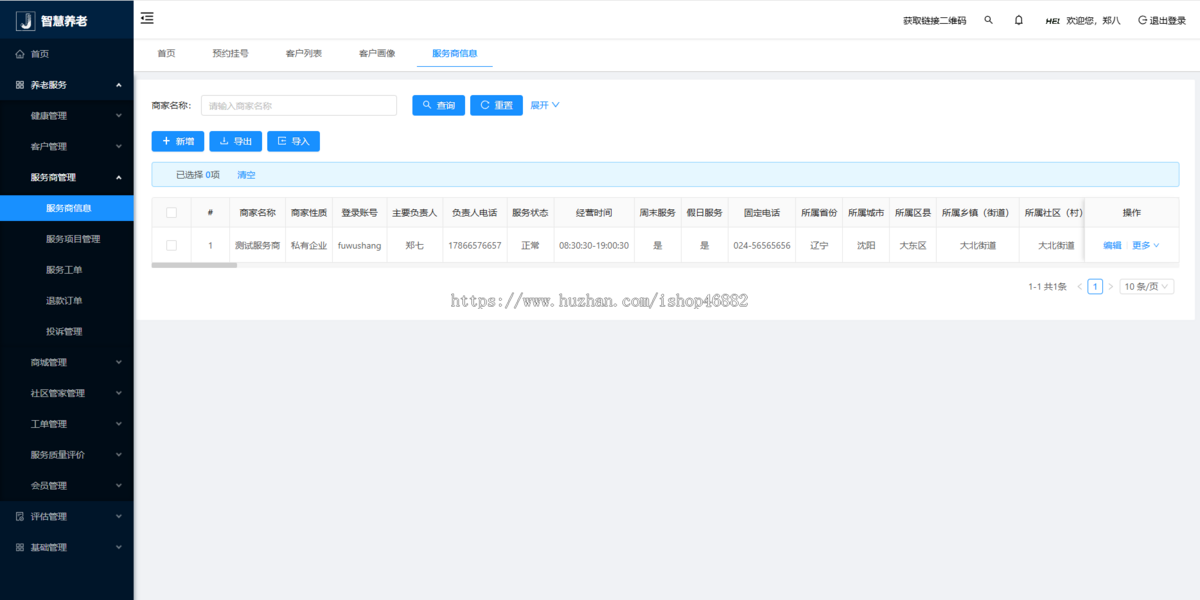This screenshot has width=1200, height=600.
Task: Expand 工单管理 submenu
Action: (x=66, y=424)
